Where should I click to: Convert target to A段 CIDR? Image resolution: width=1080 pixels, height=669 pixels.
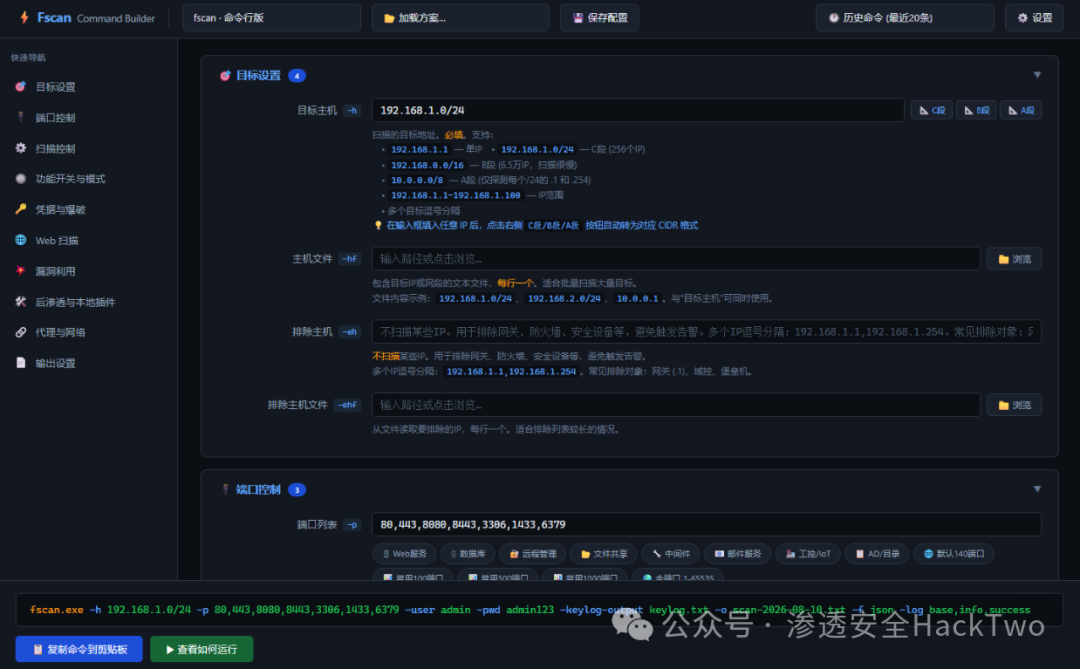click(x=1021, y=110)
